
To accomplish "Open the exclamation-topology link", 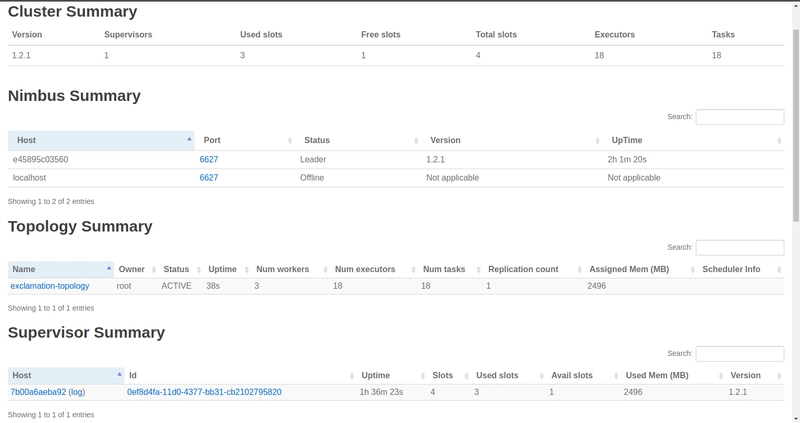I will click(x=50, y=286).
